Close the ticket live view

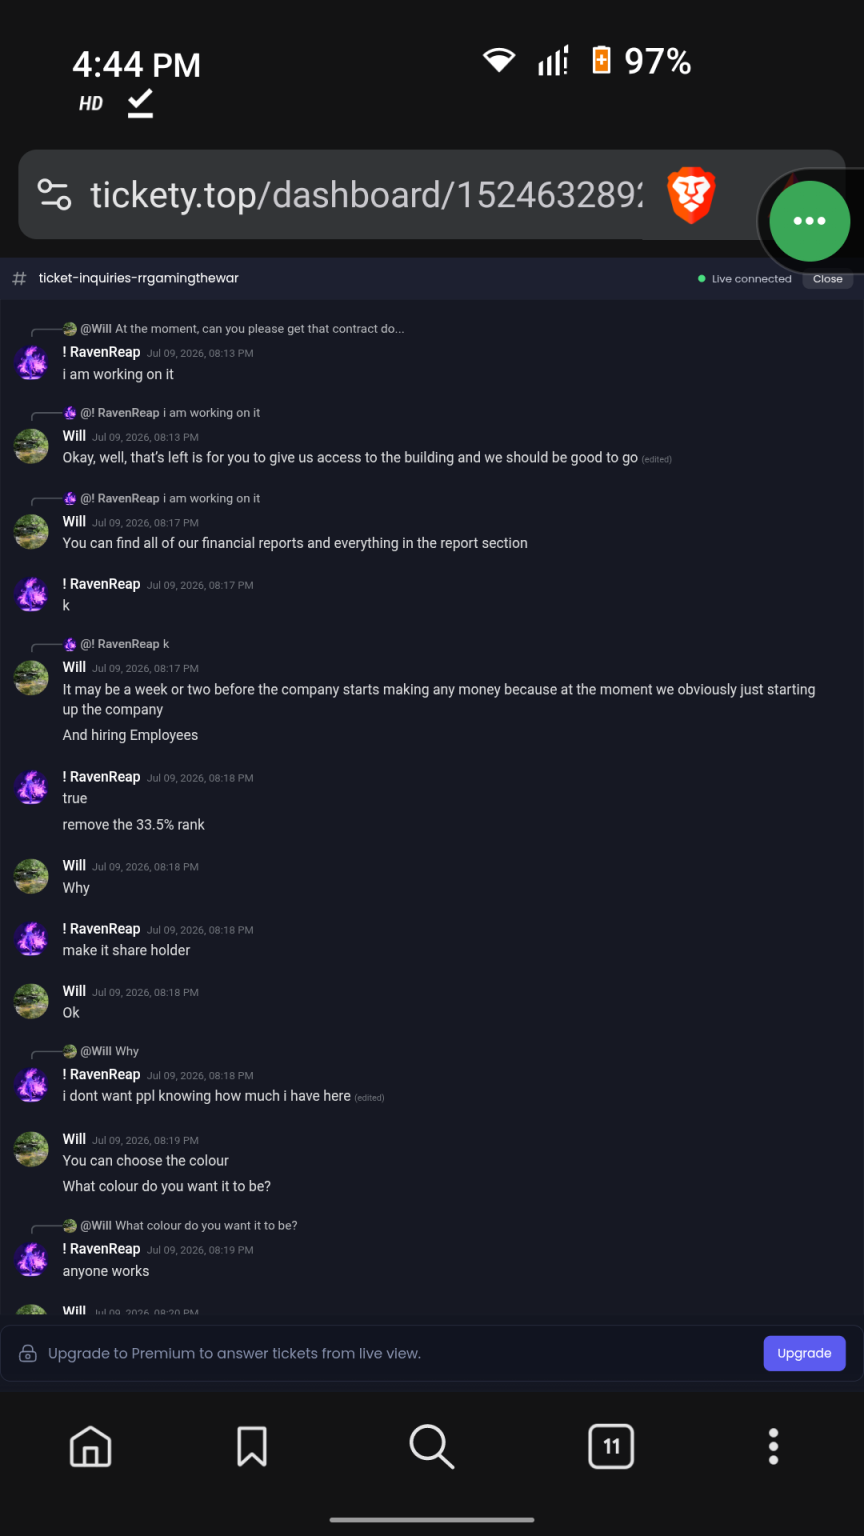827,279
